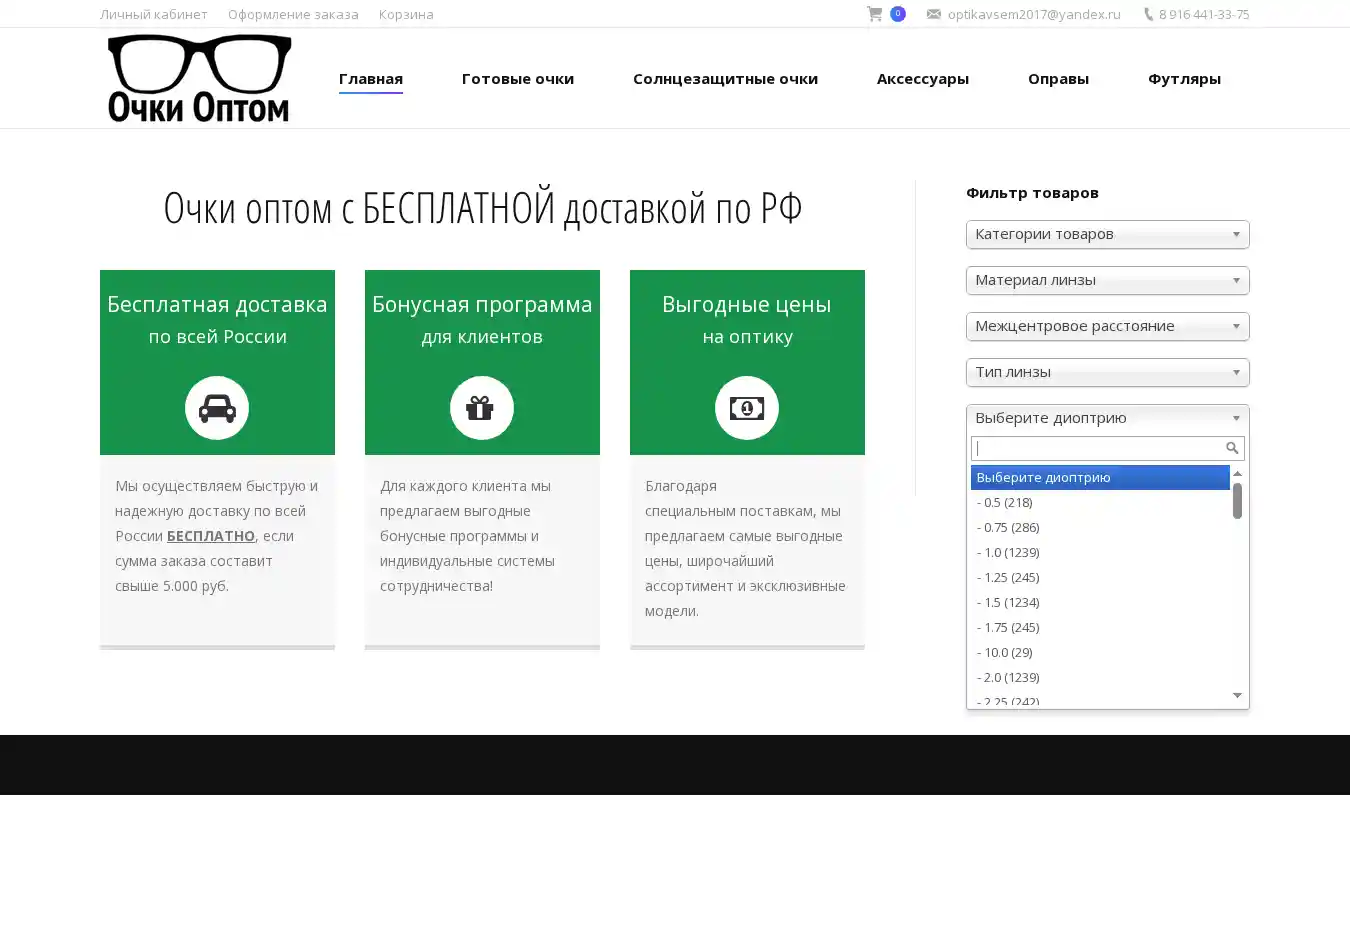1350x940 pixels.
Task: Click the phone handset icon
Action: tap(1148, 14)
